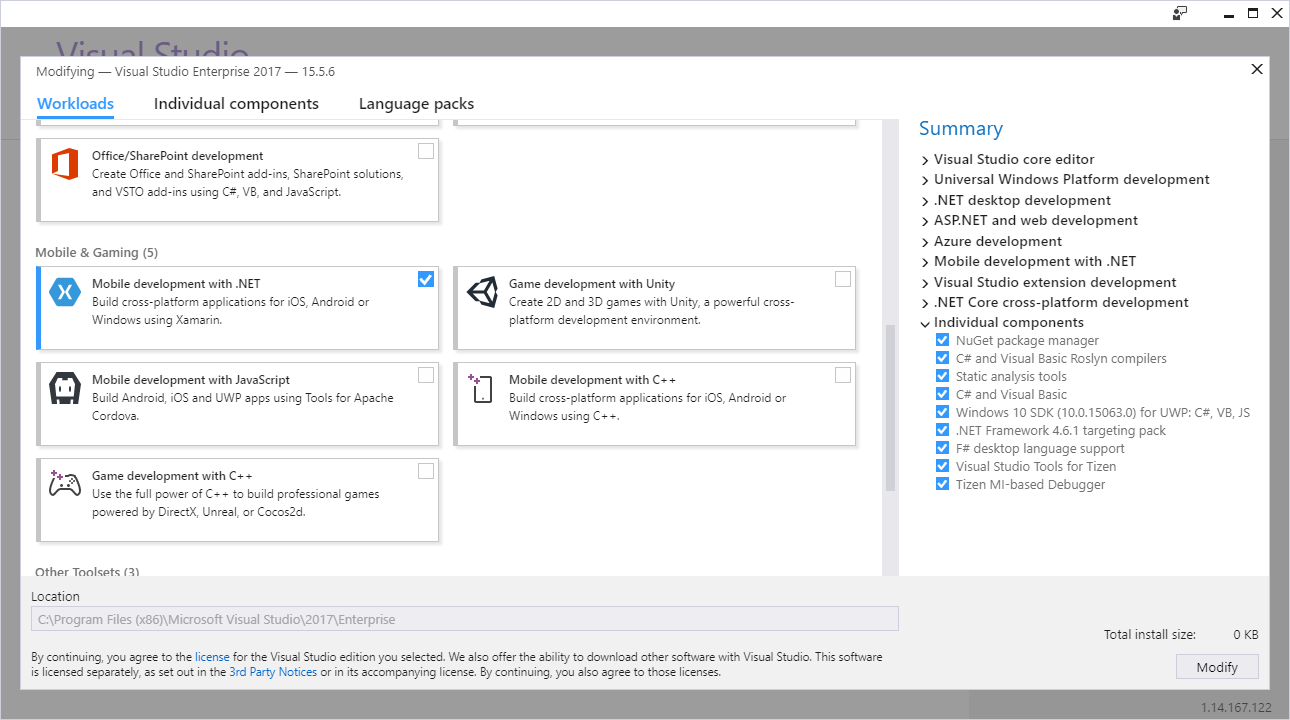Uncheck Static analysis tools component

(x=942, y=376)
